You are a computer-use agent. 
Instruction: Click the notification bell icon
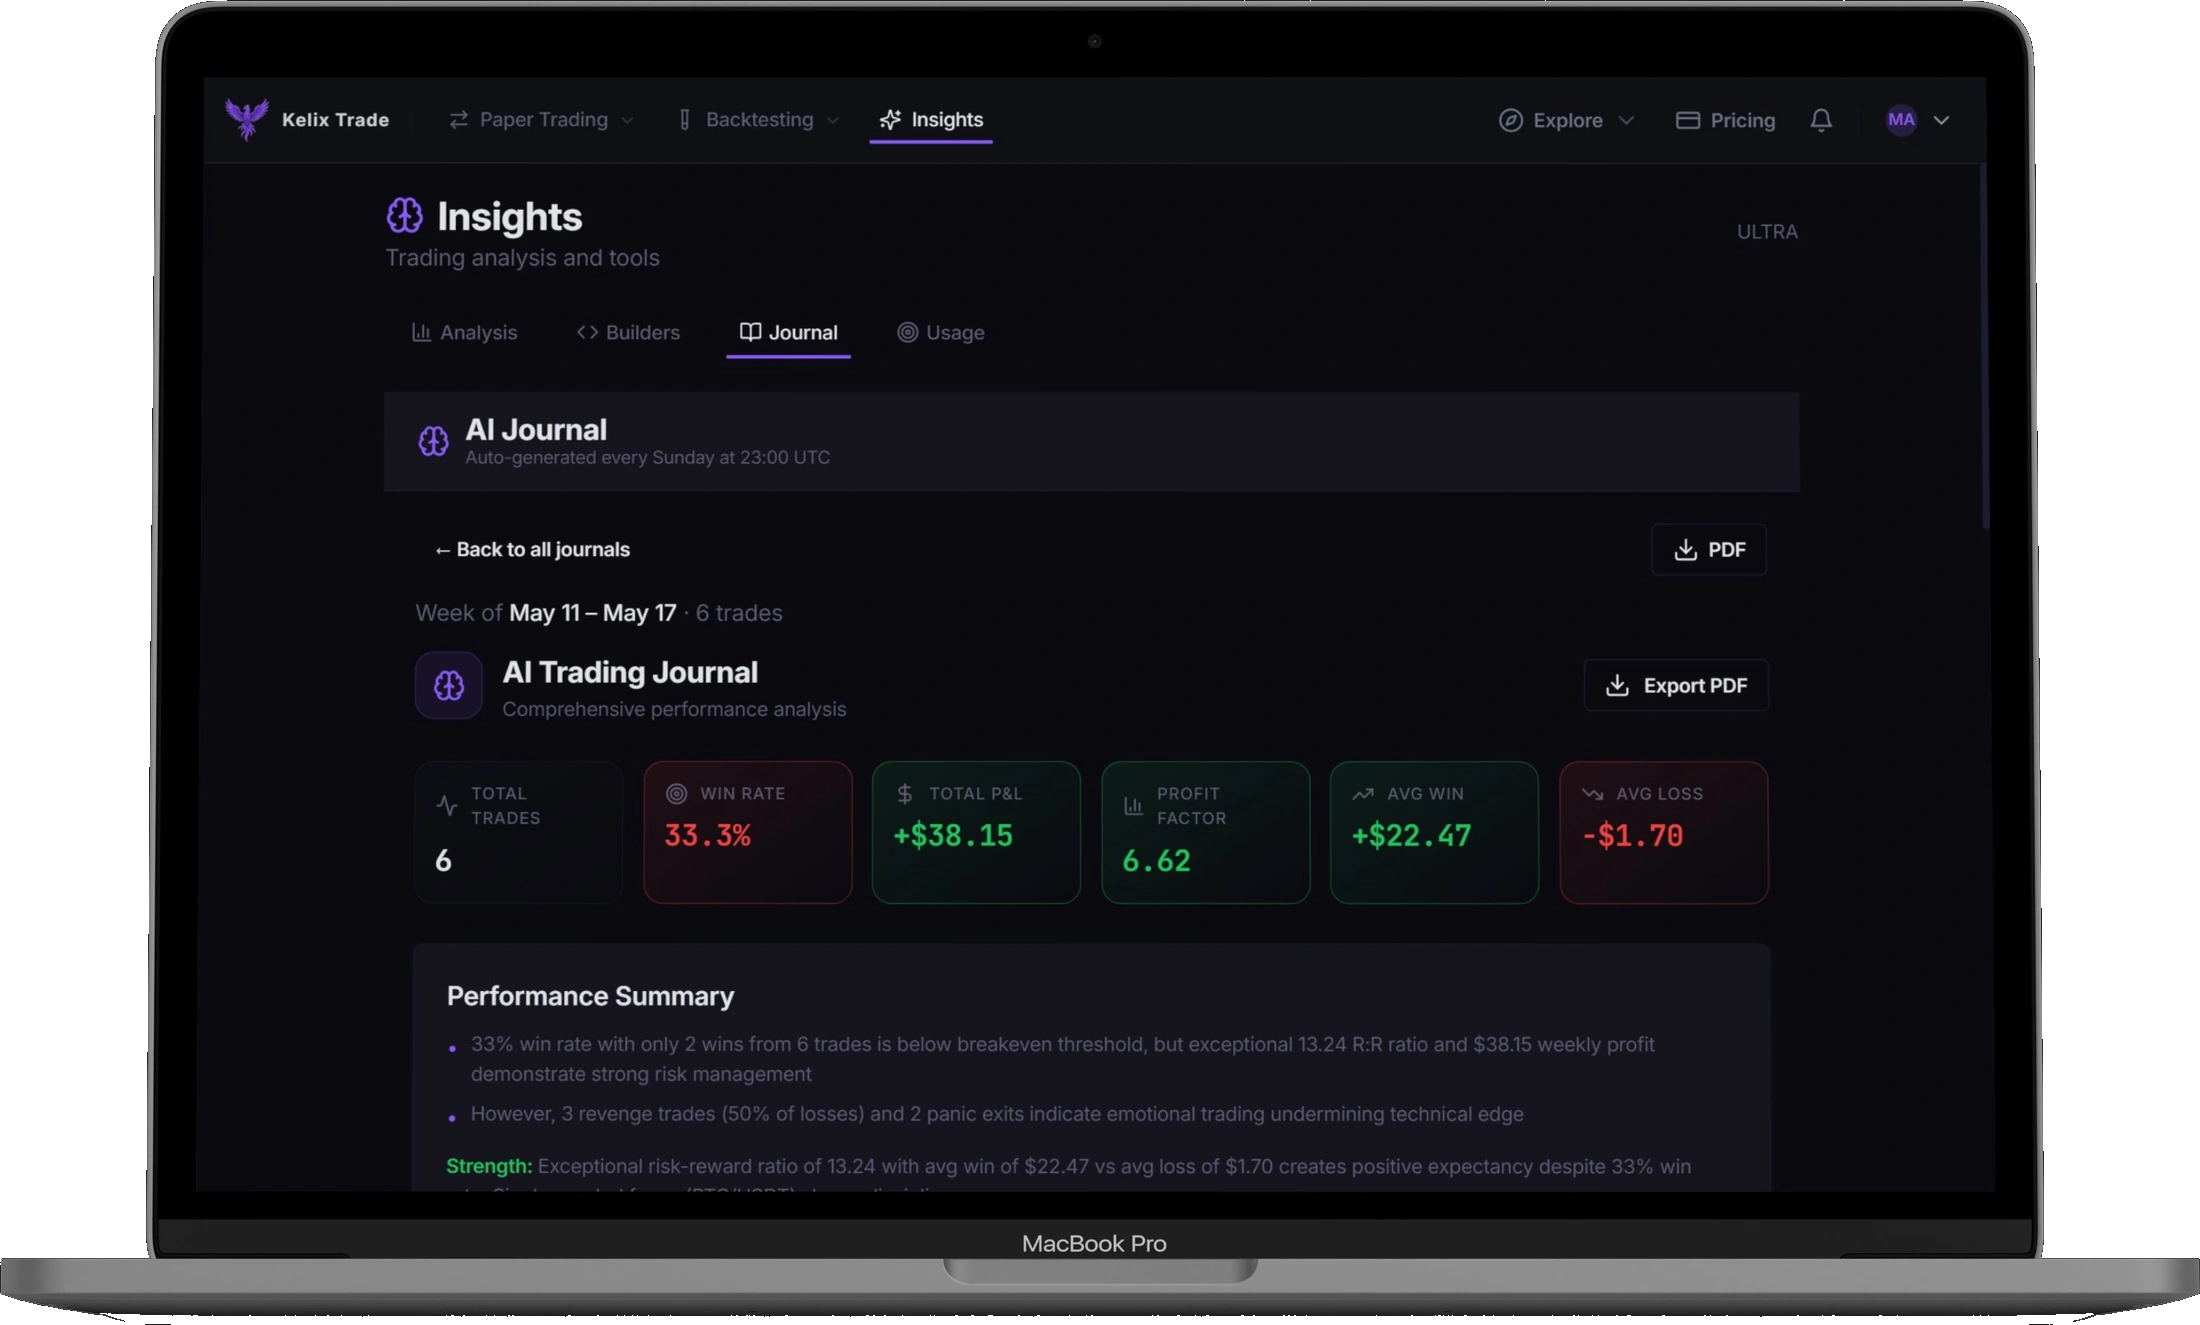[1821, 120]
